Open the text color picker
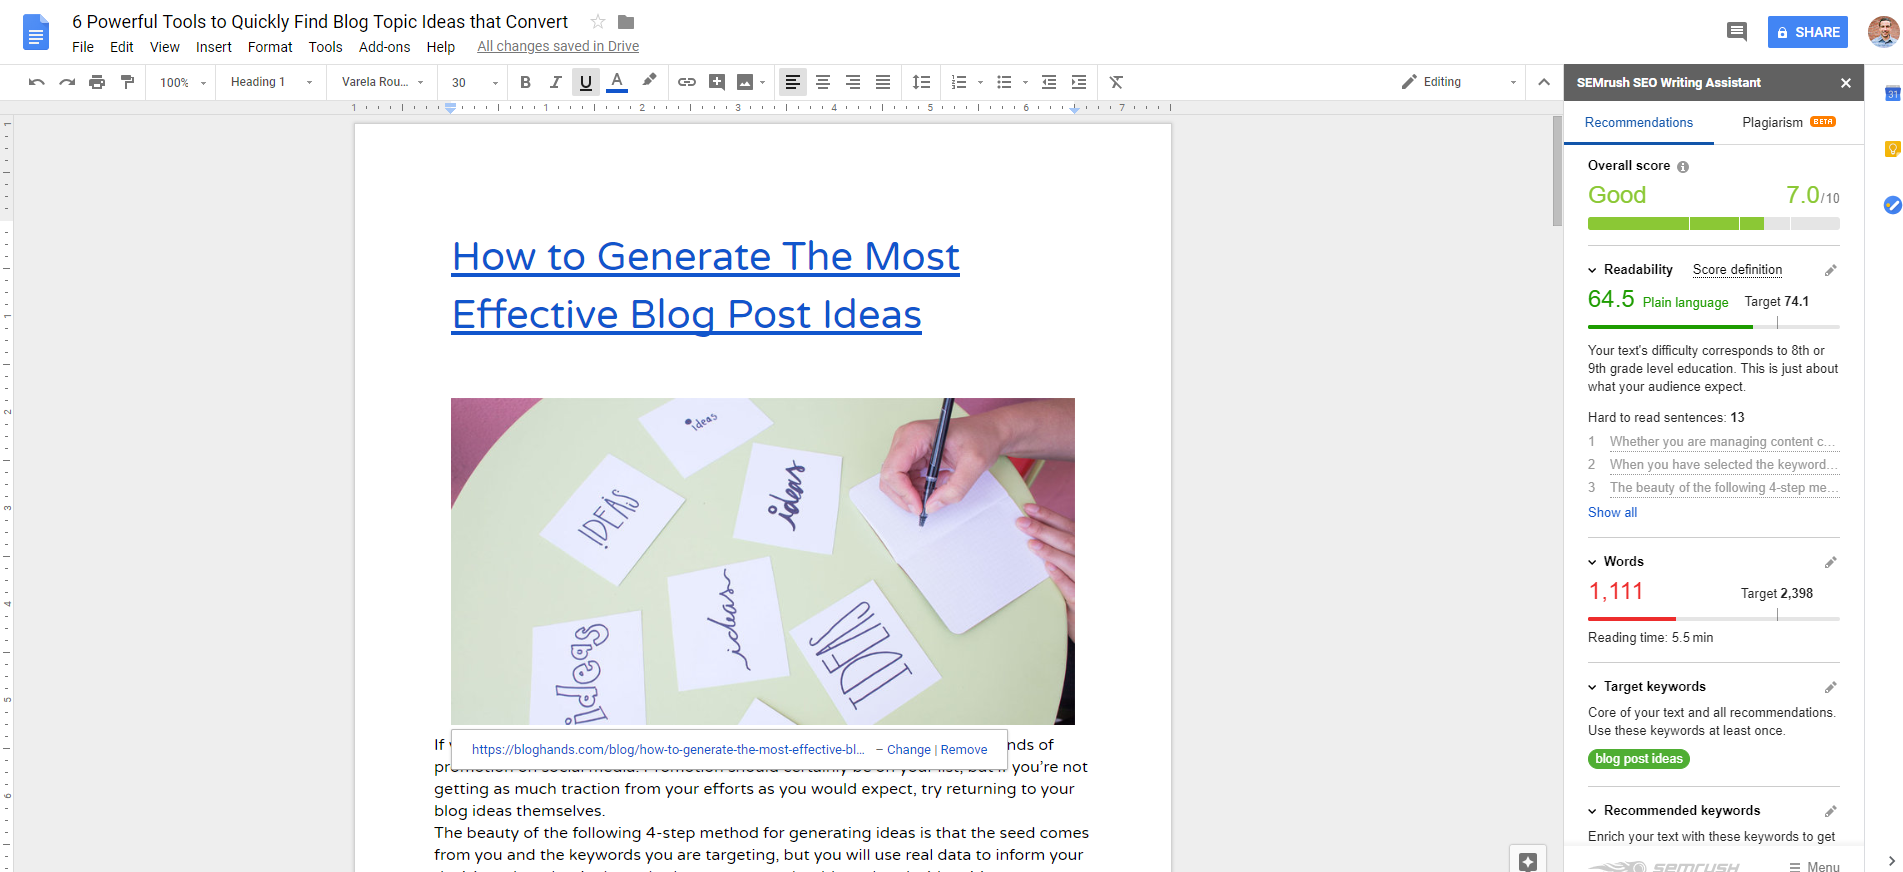This screenshot has width=1903, height=872. point(617,82)
